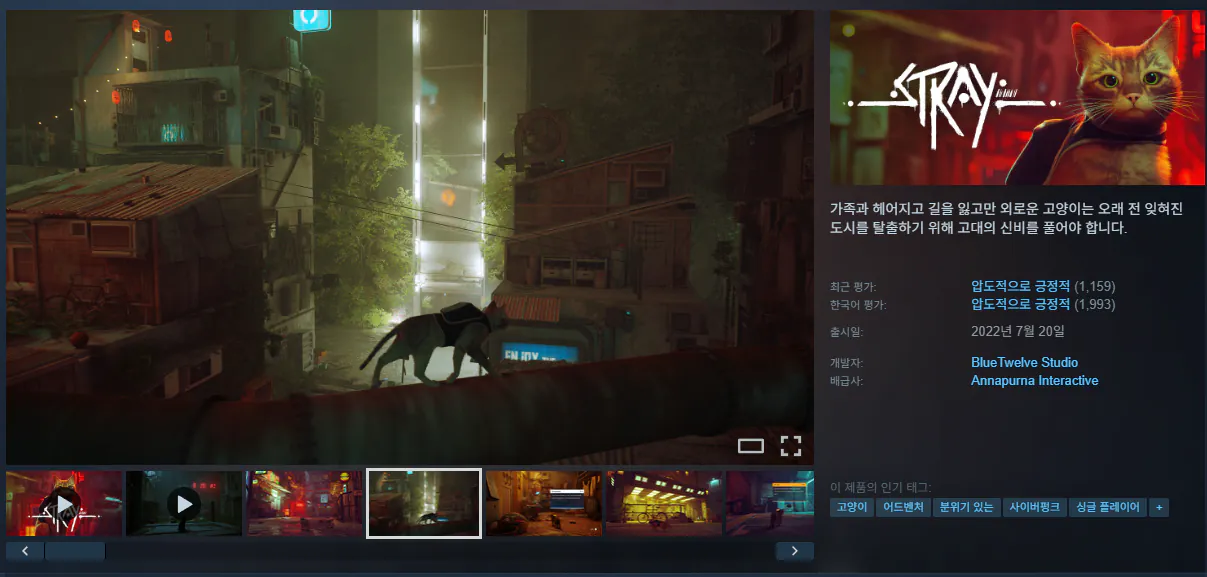Click the previous arrow in the media carousel
Image resolution: width=1207 pixels, height=577 pixels.
[24, 550]
